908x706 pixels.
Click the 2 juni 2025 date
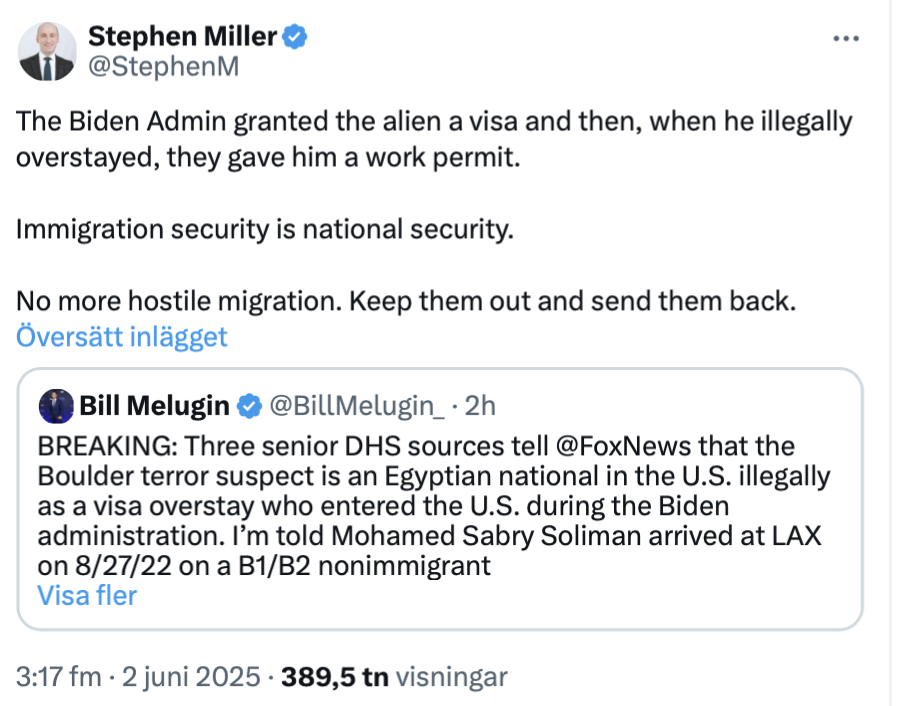pyautogui.click(x=191, y=677)
